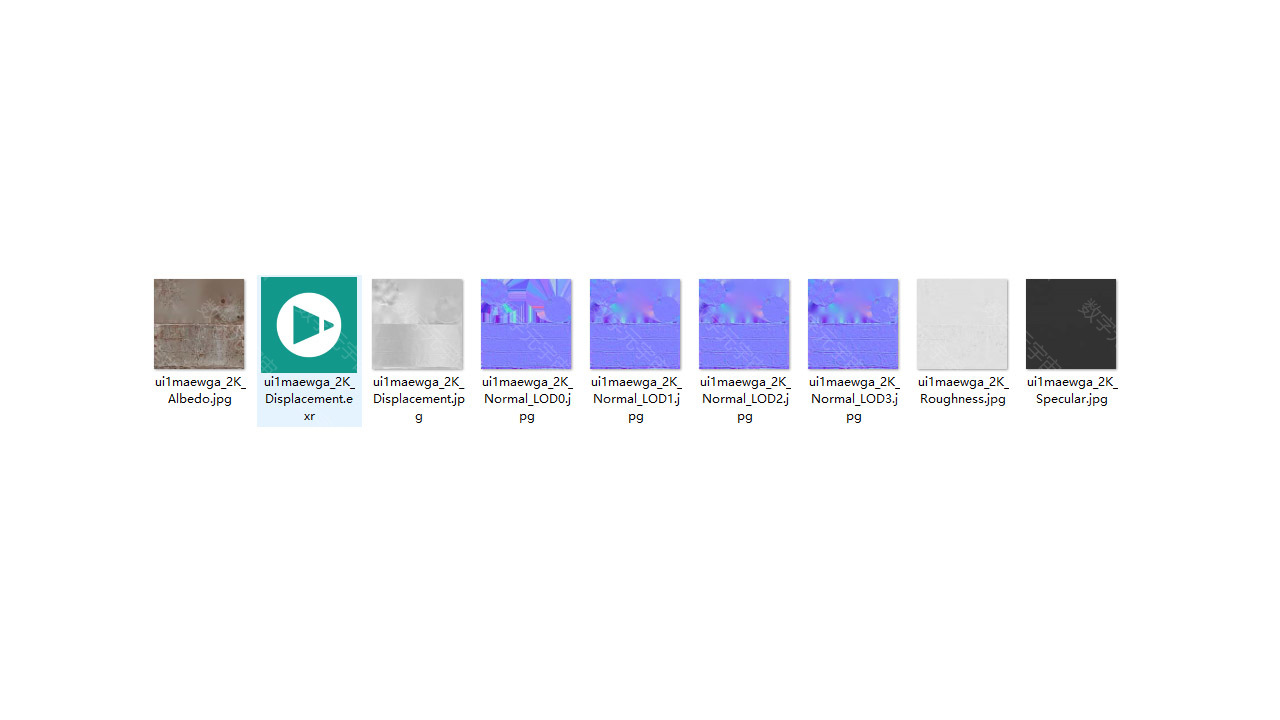
Task: Select the grayscale Displacement.jpg thumbnail
Action: tap(417, 324)
